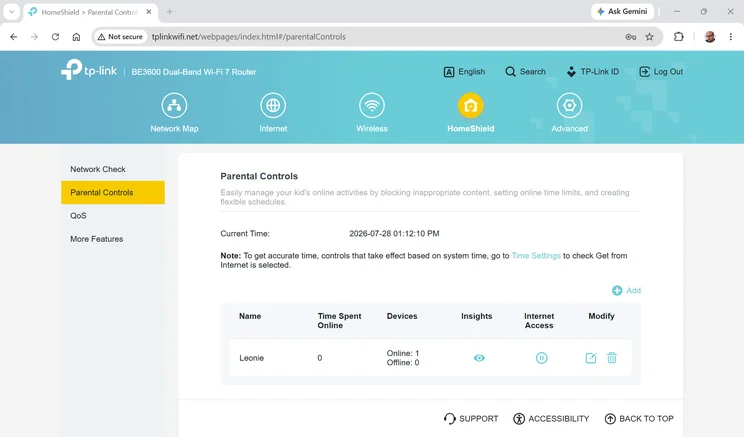Viewport: 744px width, 437px height.
Task: Click the Time Spent Online column header
Action: 339,321
